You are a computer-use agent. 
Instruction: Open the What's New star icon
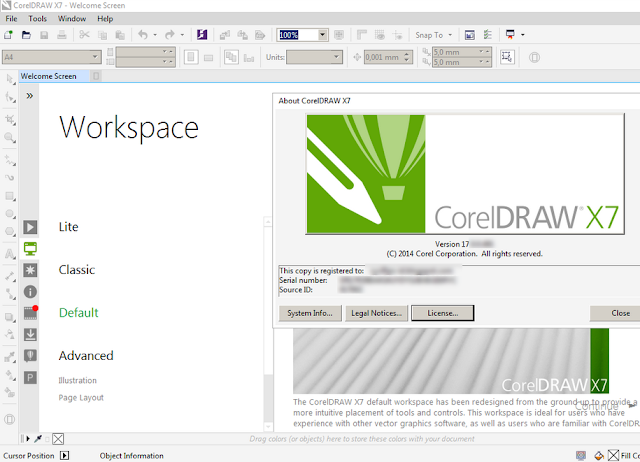30,270
